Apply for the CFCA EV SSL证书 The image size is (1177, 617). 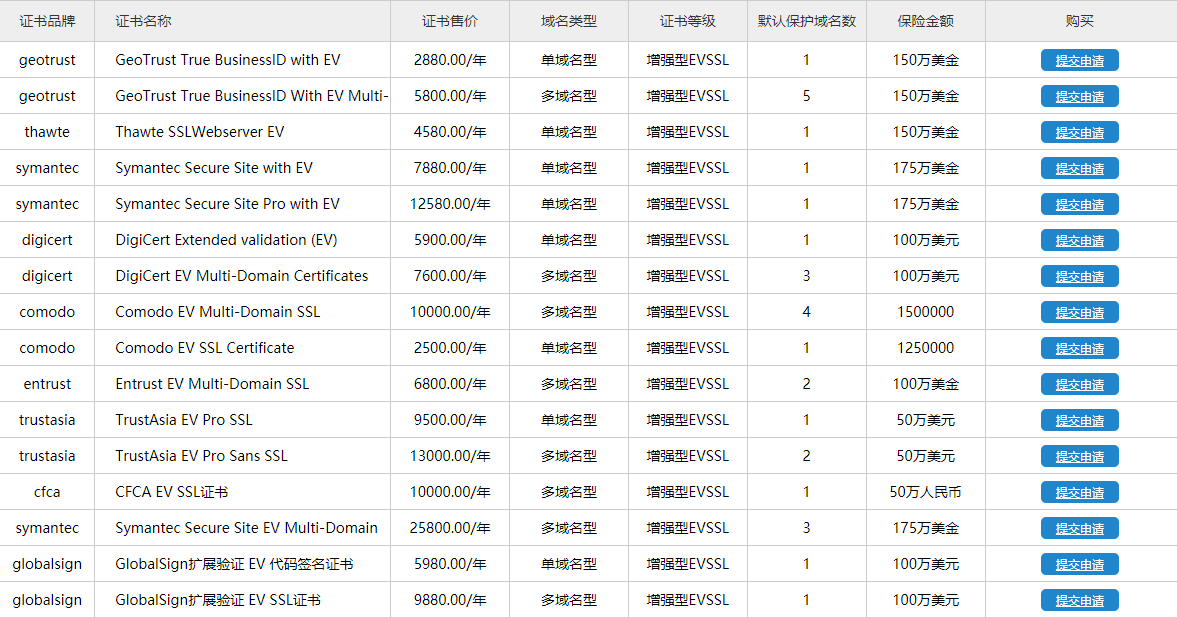[1079, 492]
